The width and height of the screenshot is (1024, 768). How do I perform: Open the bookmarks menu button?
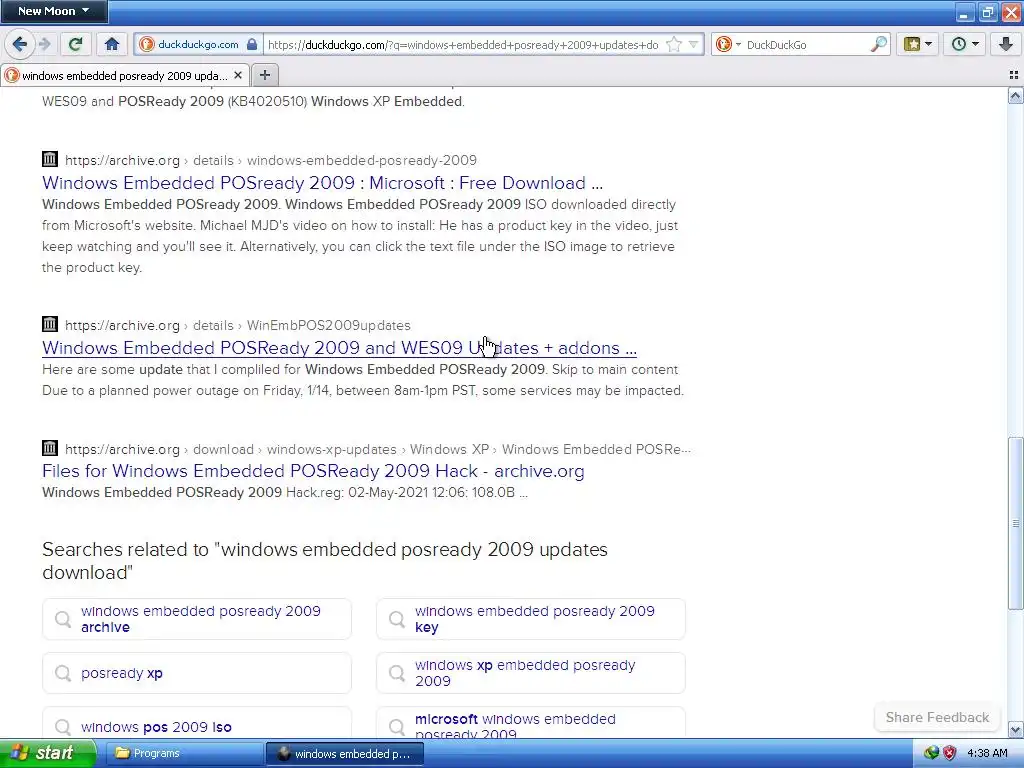[918, 44]
